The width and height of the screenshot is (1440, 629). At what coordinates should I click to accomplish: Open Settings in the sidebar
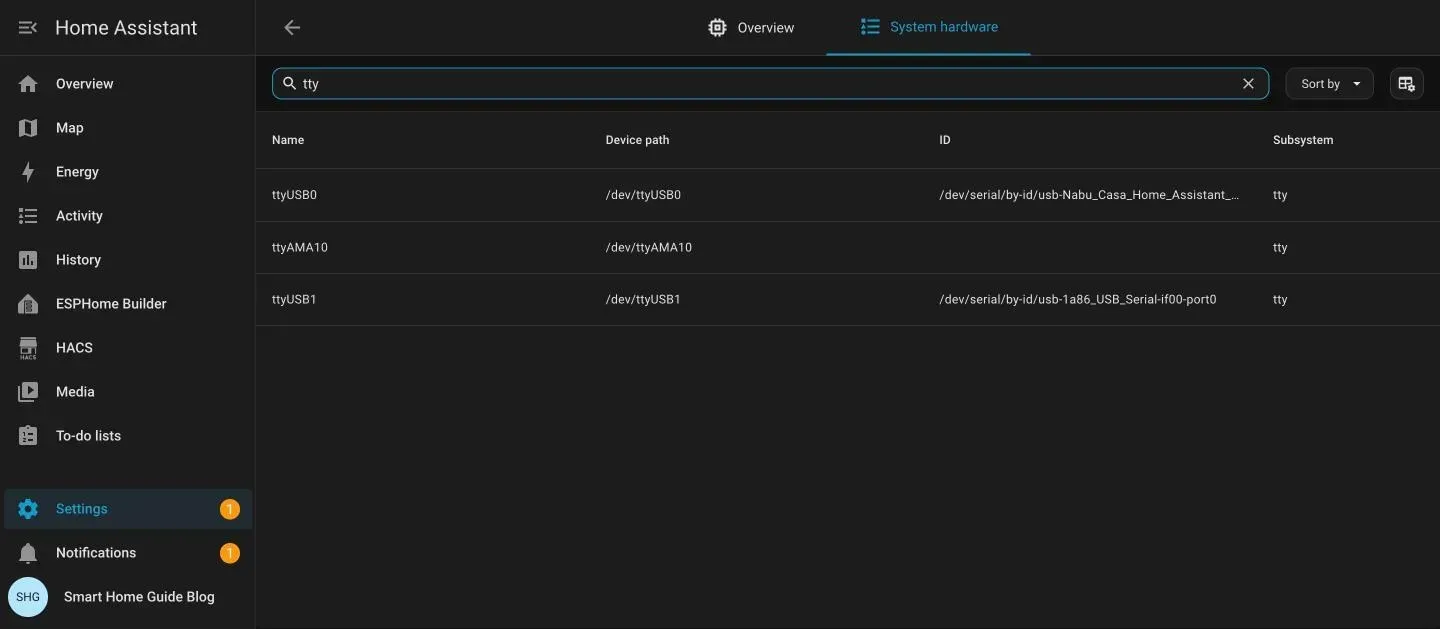coord(128,509)
